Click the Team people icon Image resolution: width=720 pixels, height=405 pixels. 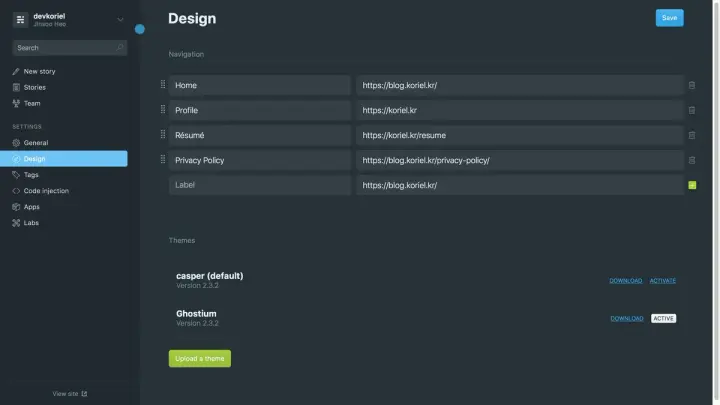[16, 103]
